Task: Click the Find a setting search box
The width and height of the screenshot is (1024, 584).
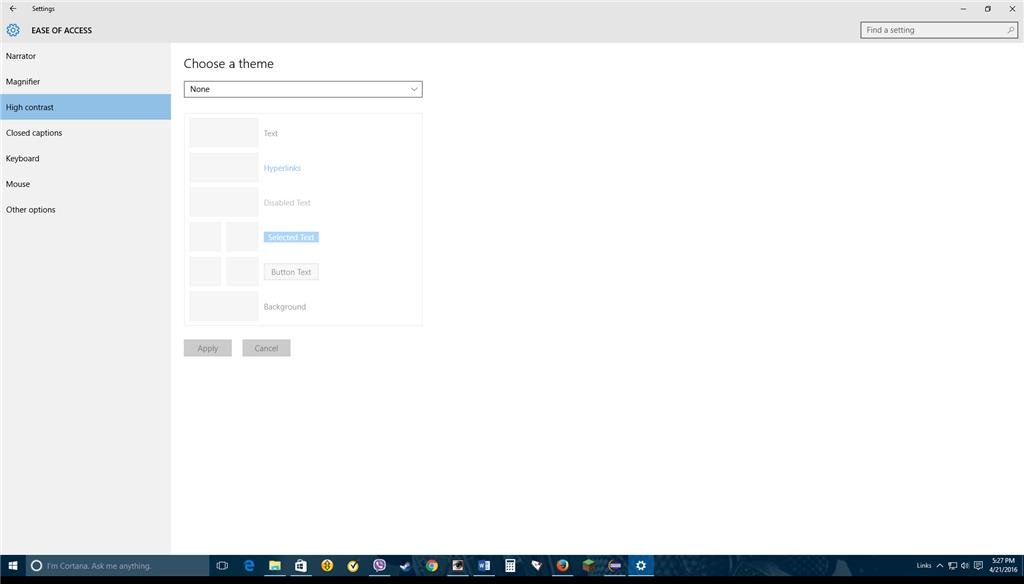Action: pos(930,30)
